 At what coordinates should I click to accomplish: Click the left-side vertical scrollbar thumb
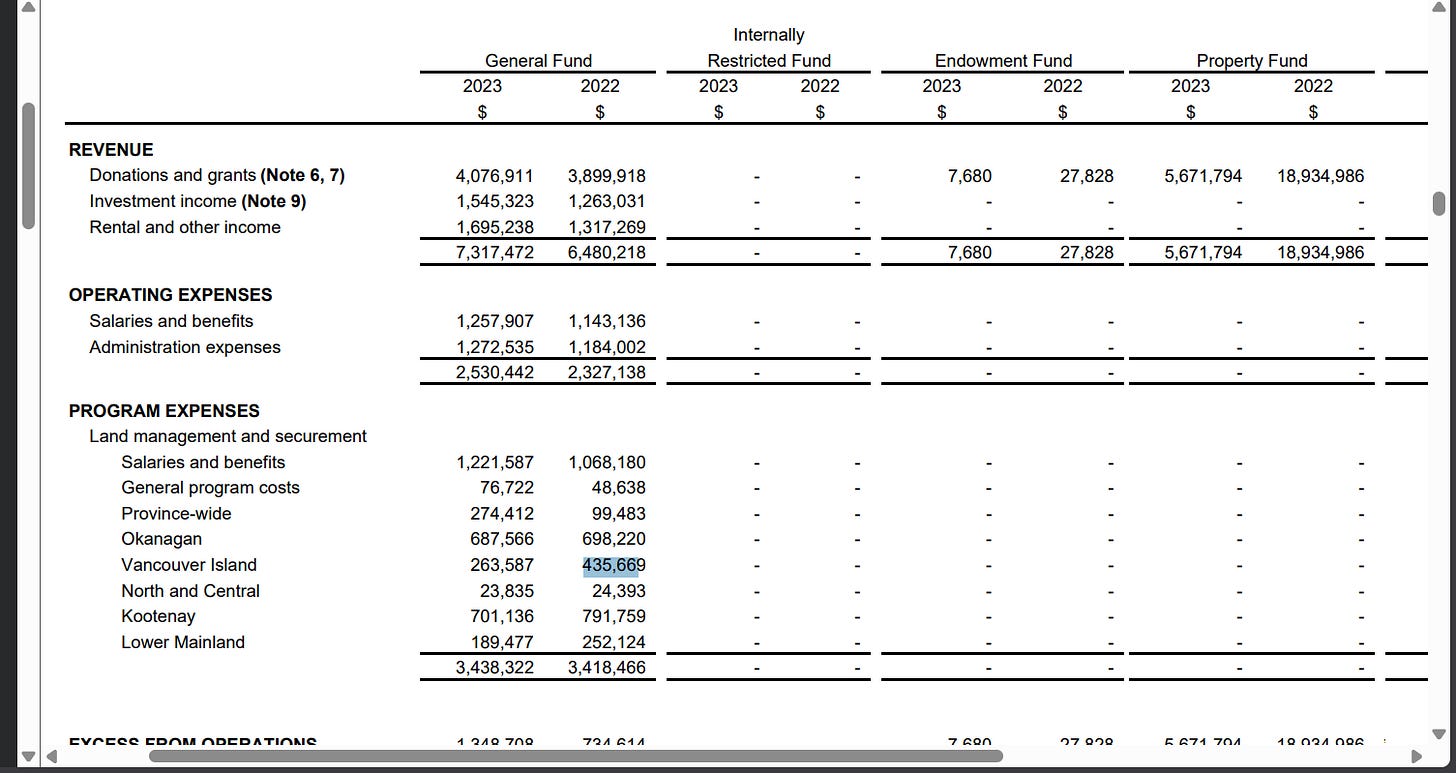coord(29,165)
